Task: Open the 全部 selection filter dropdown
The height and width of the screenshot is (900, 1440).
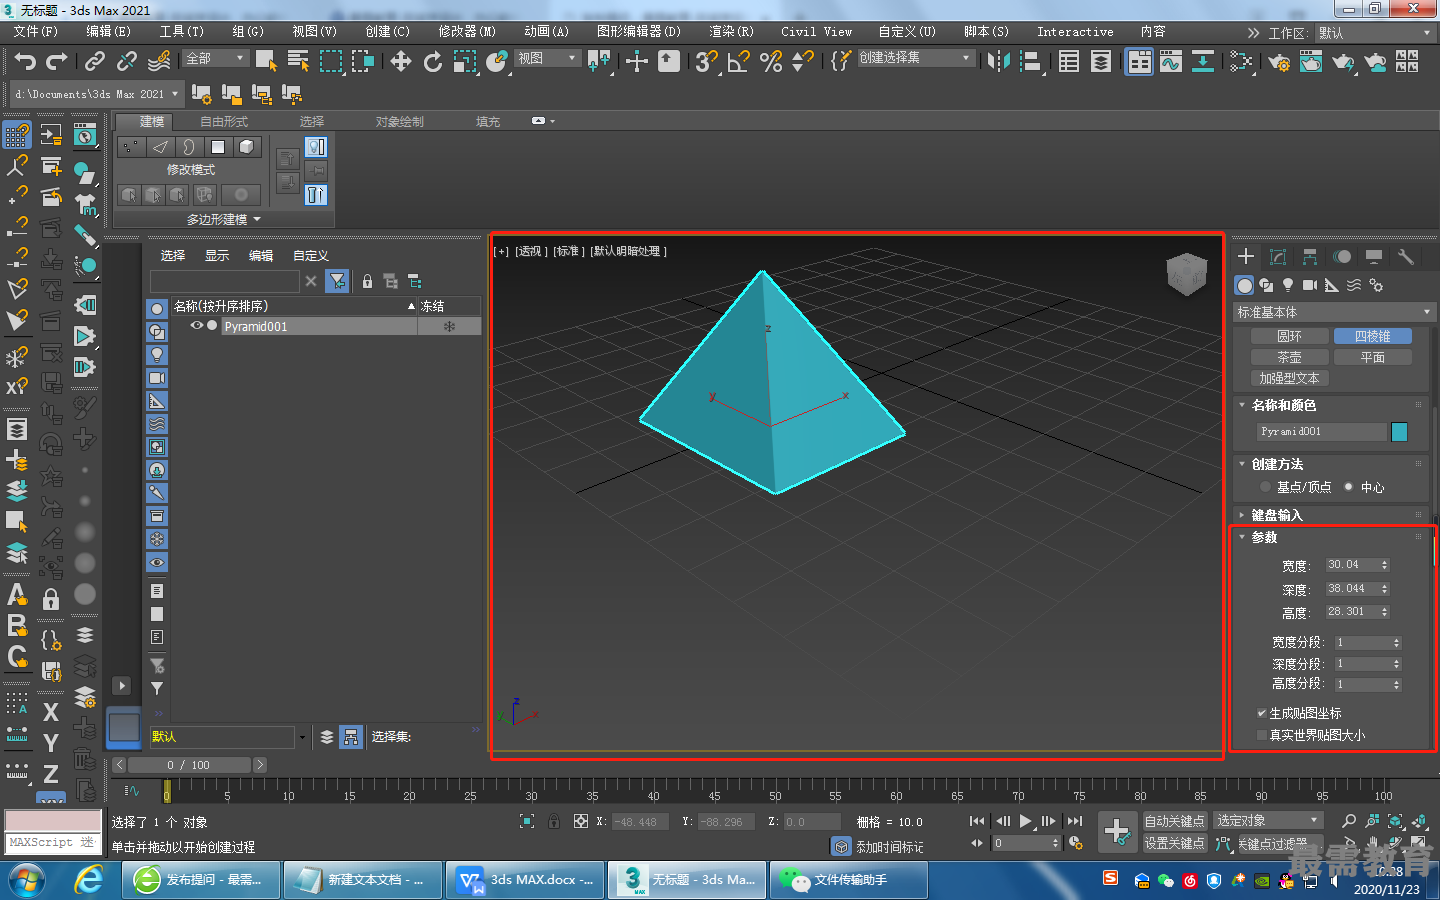Action: pos(215,58)
